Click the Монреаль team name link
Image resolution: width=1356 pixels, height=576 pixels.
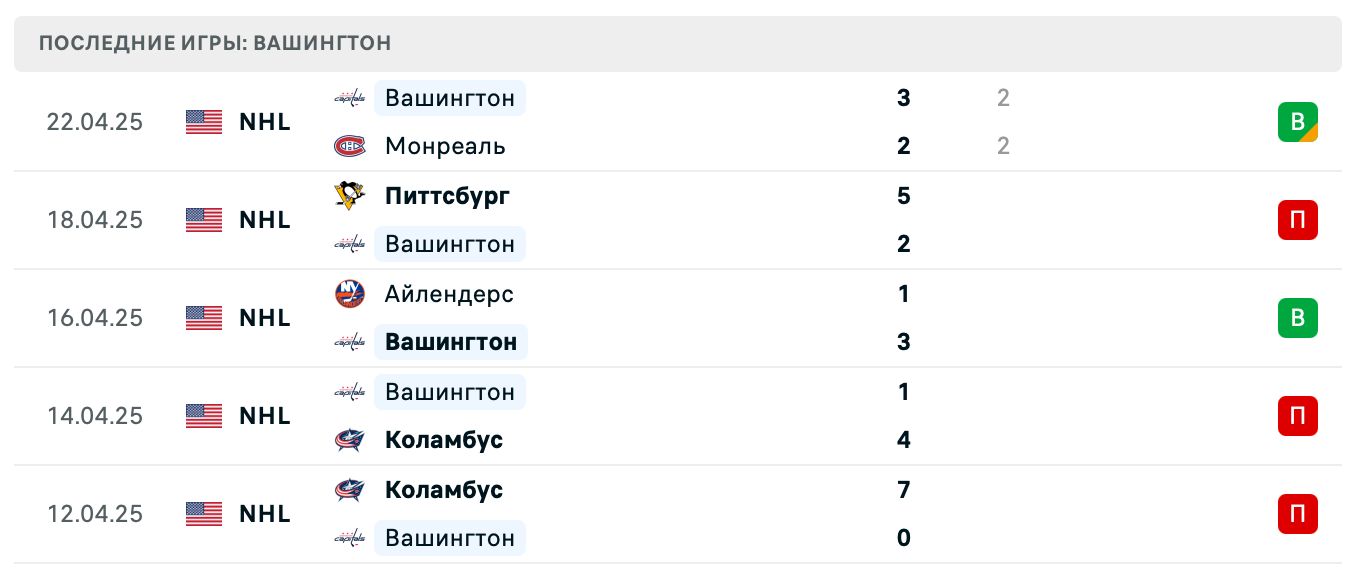445,146
